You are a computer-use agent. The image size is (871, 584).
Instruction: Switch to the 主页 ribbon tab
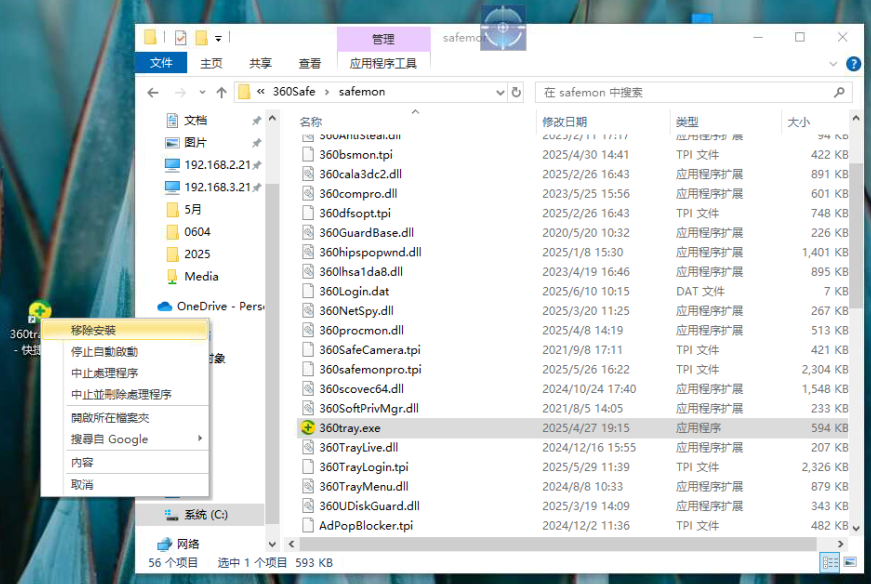211,63
